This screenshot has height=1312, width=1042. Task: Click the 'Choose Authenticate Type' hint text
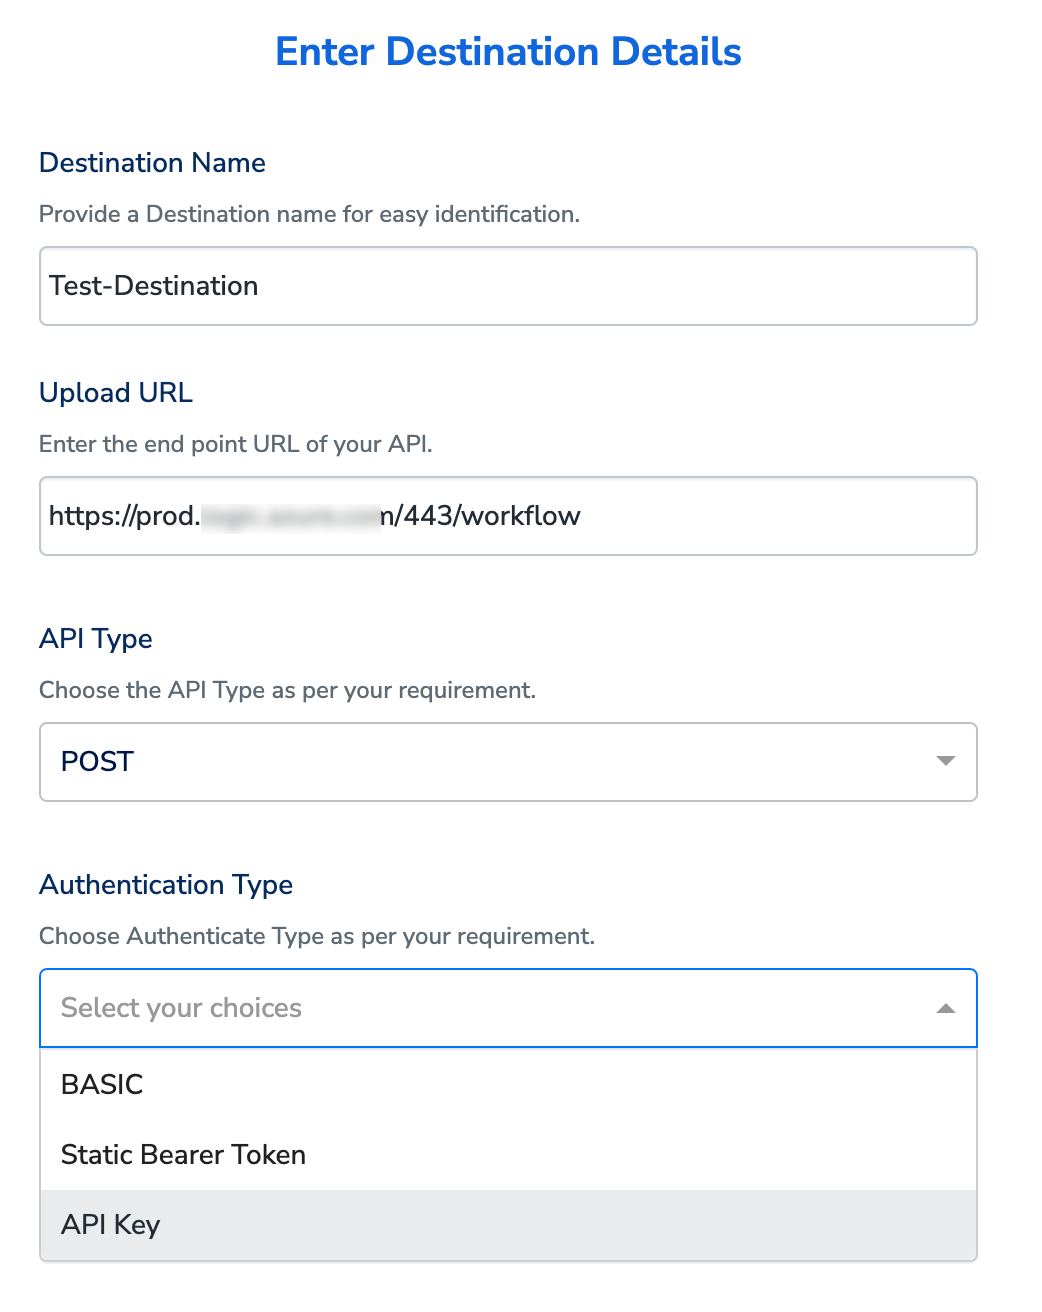point(316,936)
